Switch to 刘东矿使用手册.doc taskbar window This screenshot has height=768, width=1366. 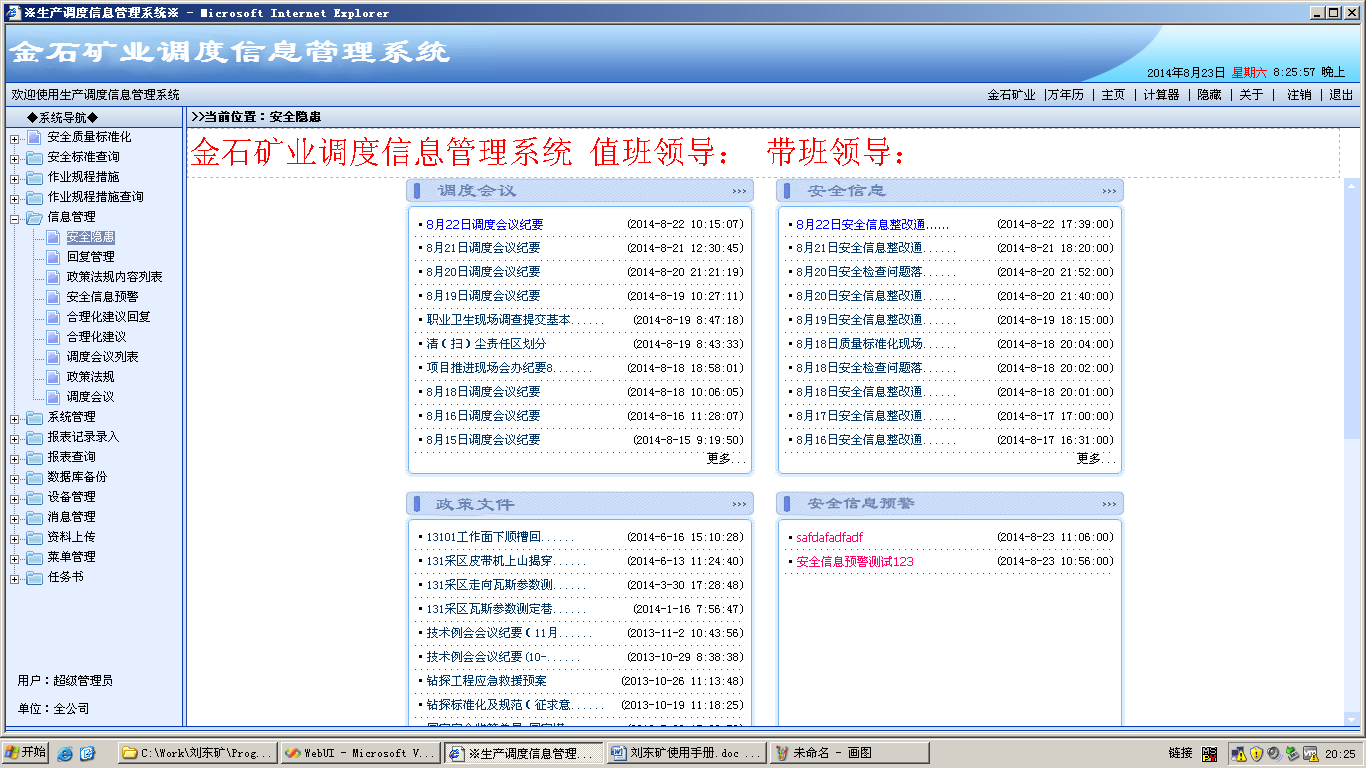pos(686,753)
